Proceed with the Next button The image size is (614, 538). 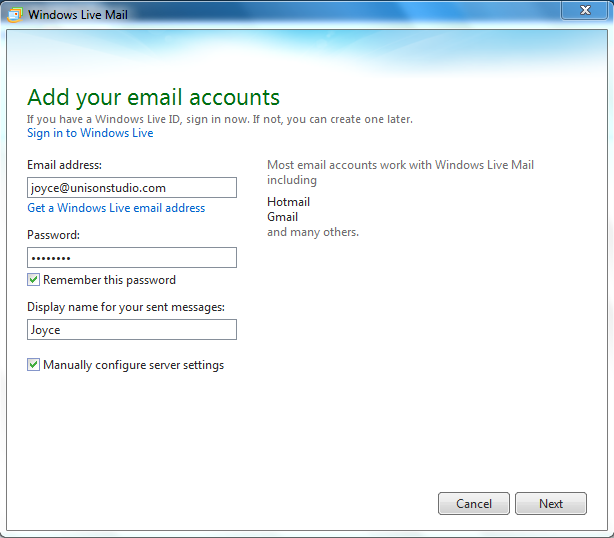(x=551, y=504)
